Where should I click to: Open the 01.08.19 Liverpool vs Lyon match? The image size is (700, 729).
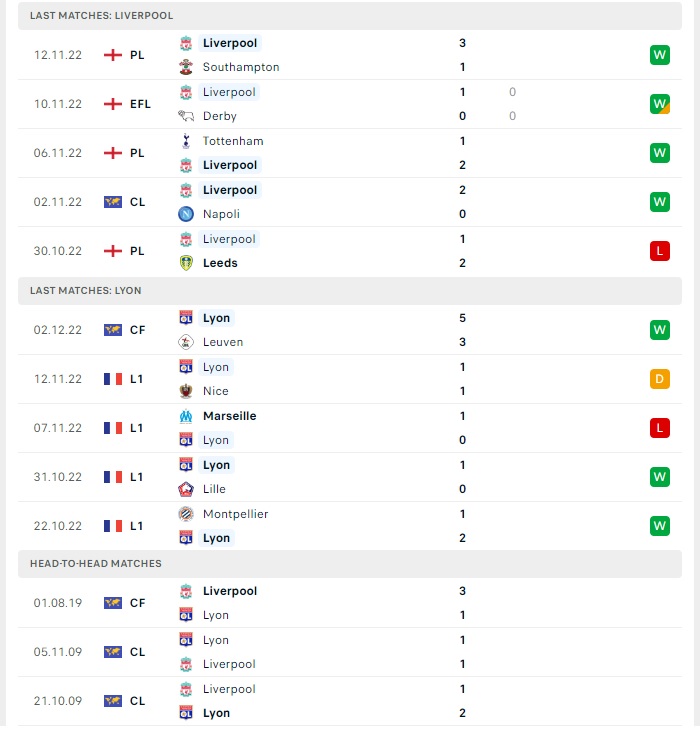tap(350, 603)
